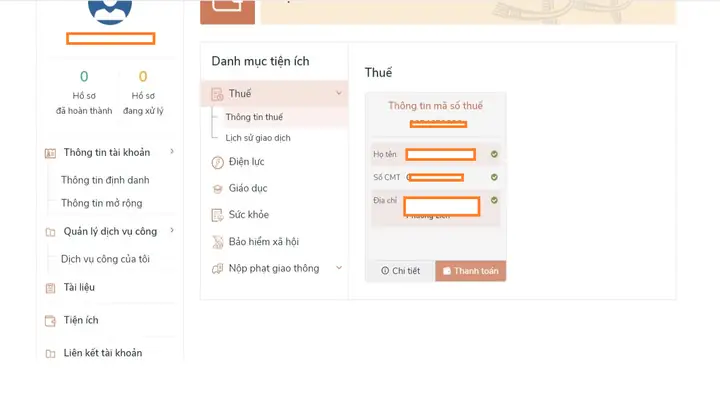
Task: Select the Bảo hiểm xã hội category
Action: click(x=264, y=242)
